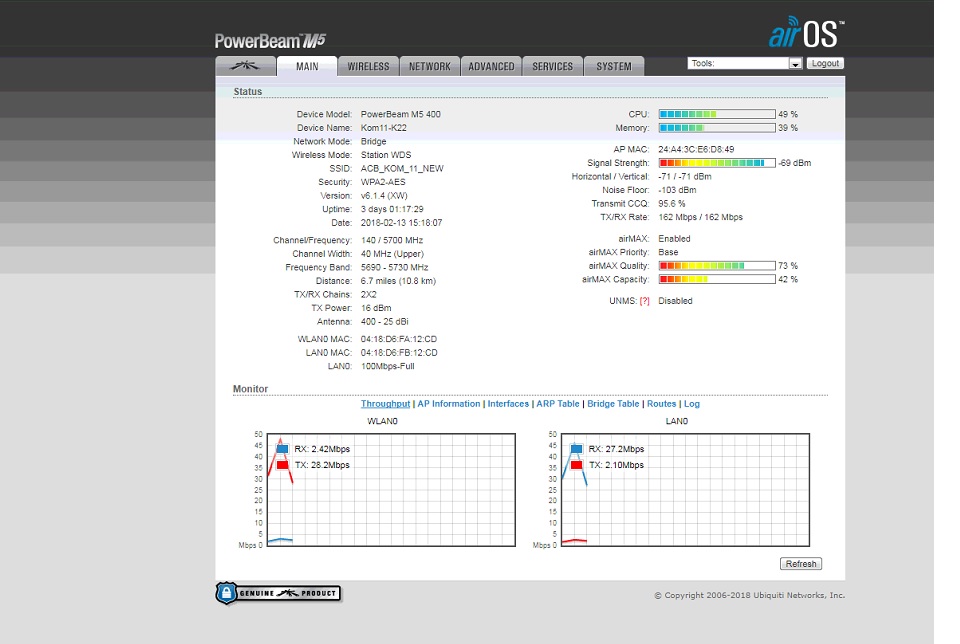Click the Genuine Product badge

(278, 593)
